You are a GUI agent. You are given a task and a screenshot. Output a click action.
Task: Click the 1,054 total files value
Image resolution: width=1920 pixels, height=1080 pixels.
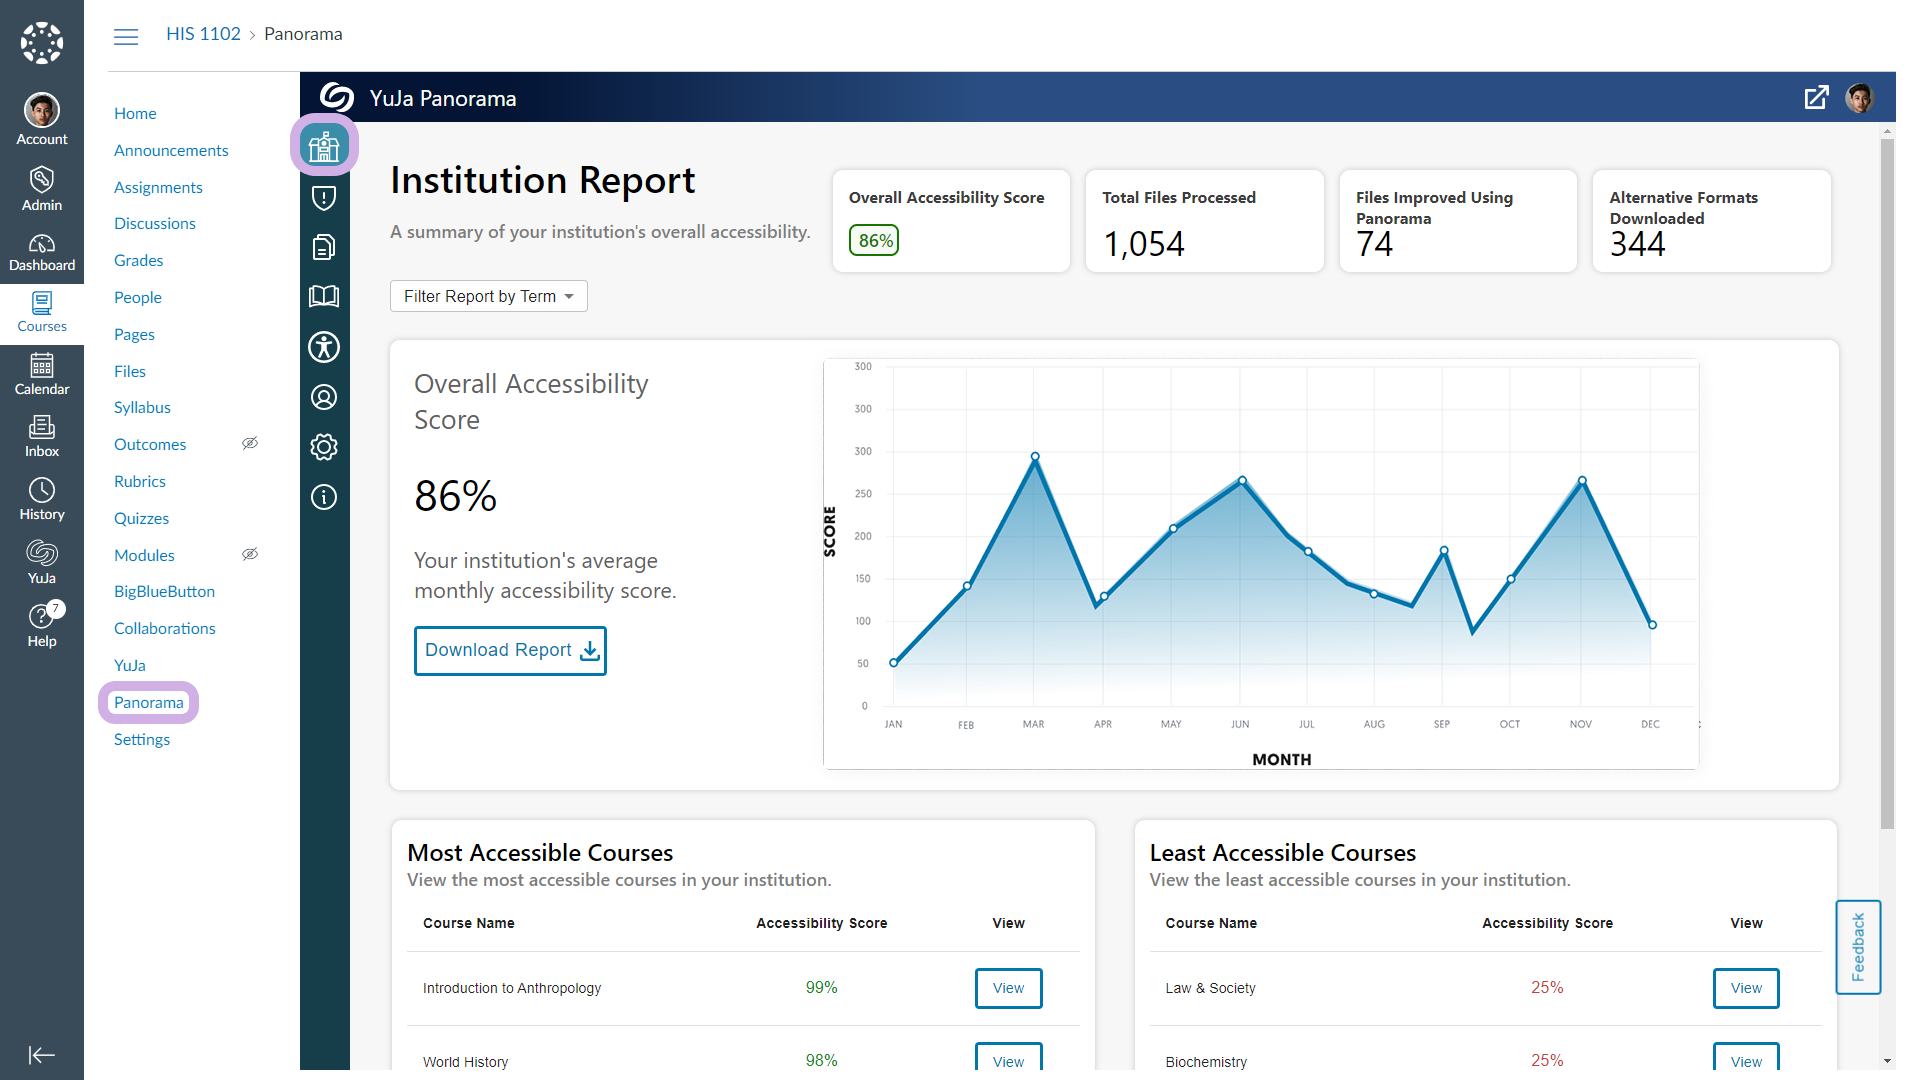click(x=1143, y=244)
